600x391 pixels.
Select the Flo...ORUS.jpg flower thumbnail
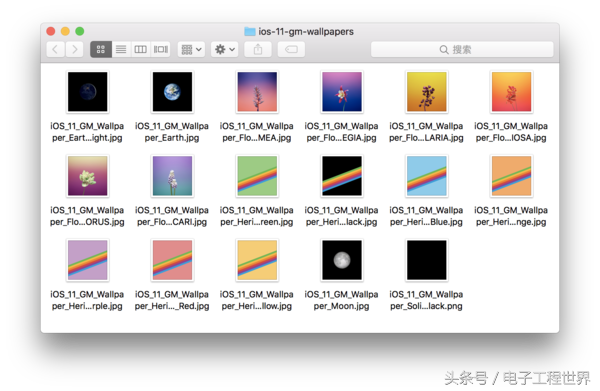88,176
